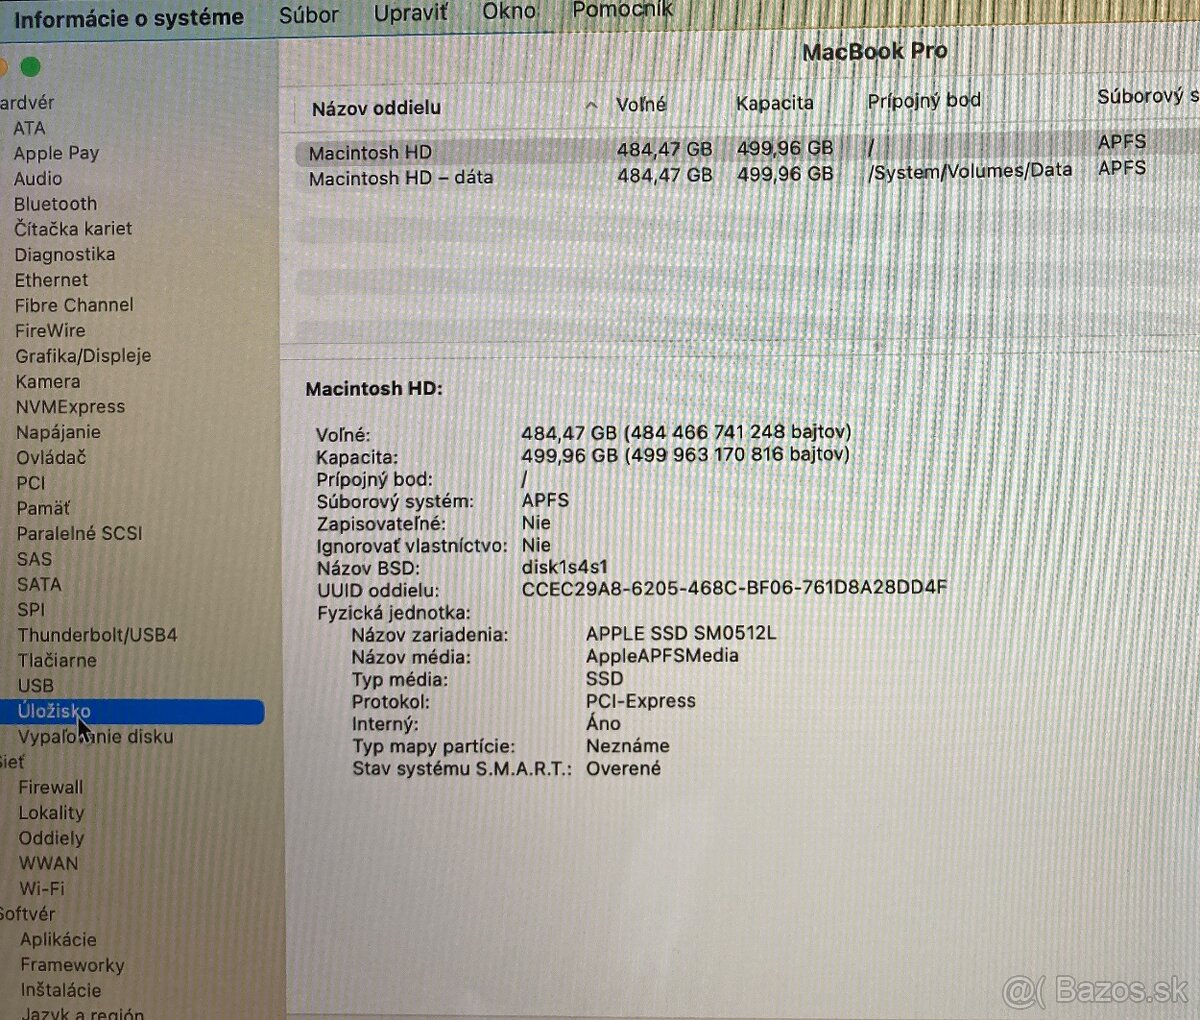
Task: Collapse the Hardvér sidebar section
Action: pos(27,102)
